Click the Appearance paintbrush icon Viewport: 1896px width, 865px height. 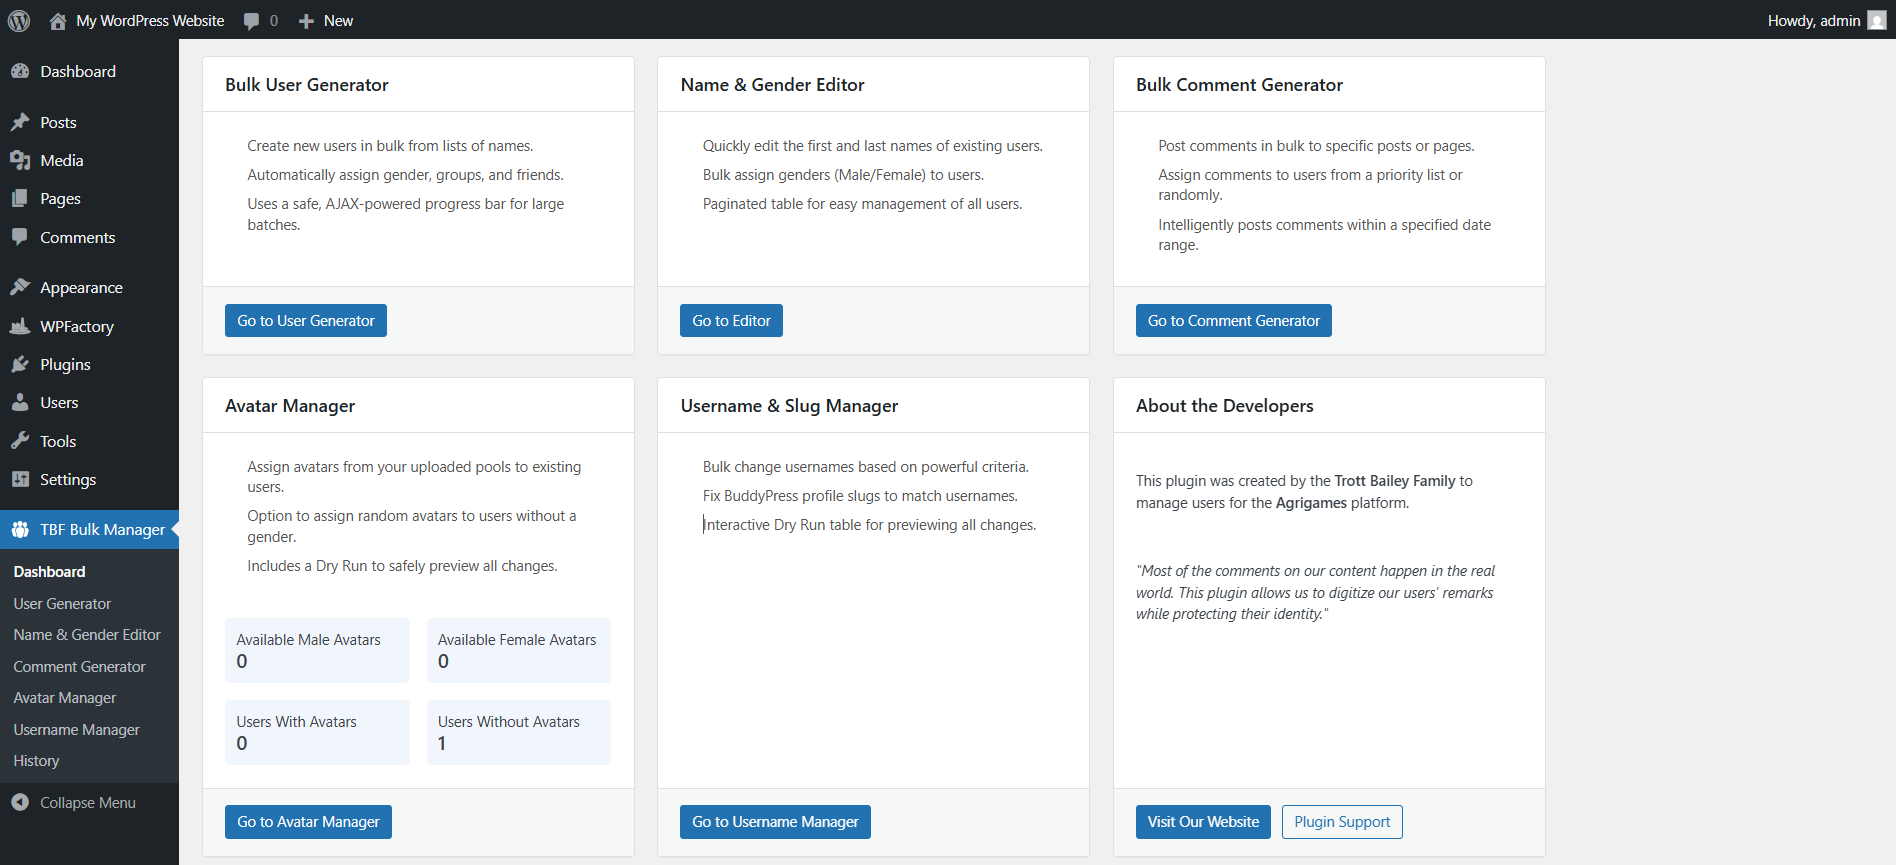tap(20, 287)
